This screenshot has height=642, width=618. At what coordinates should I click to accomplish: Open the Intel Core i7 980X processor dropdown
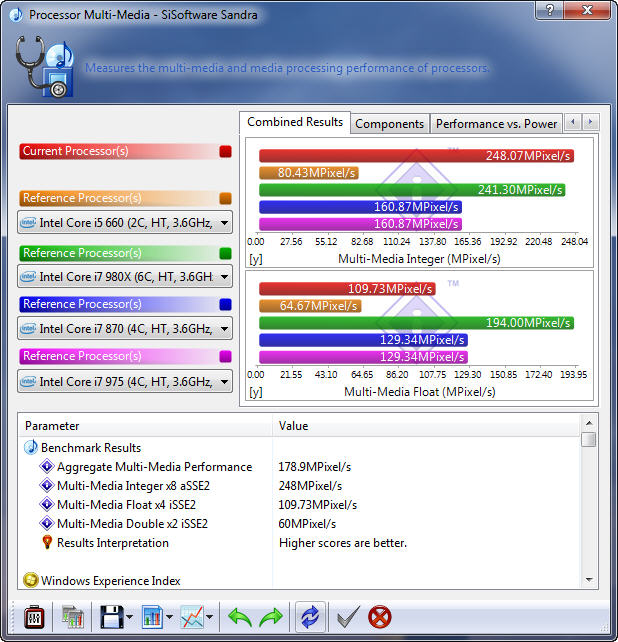click(x=125, y=277)
